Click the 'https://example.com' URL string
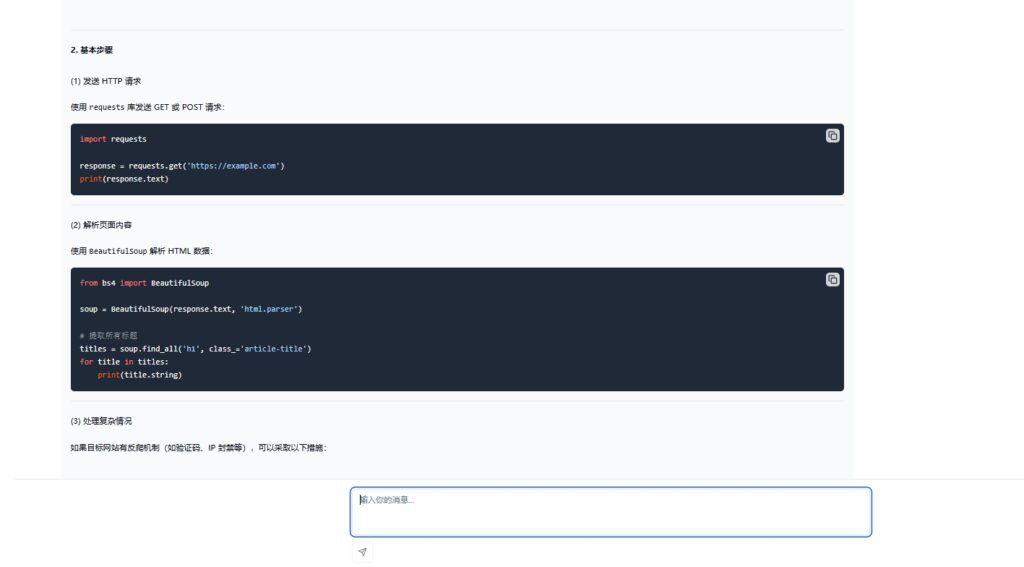The width and height of the screenshot is (1024, 567). point(233,166)
